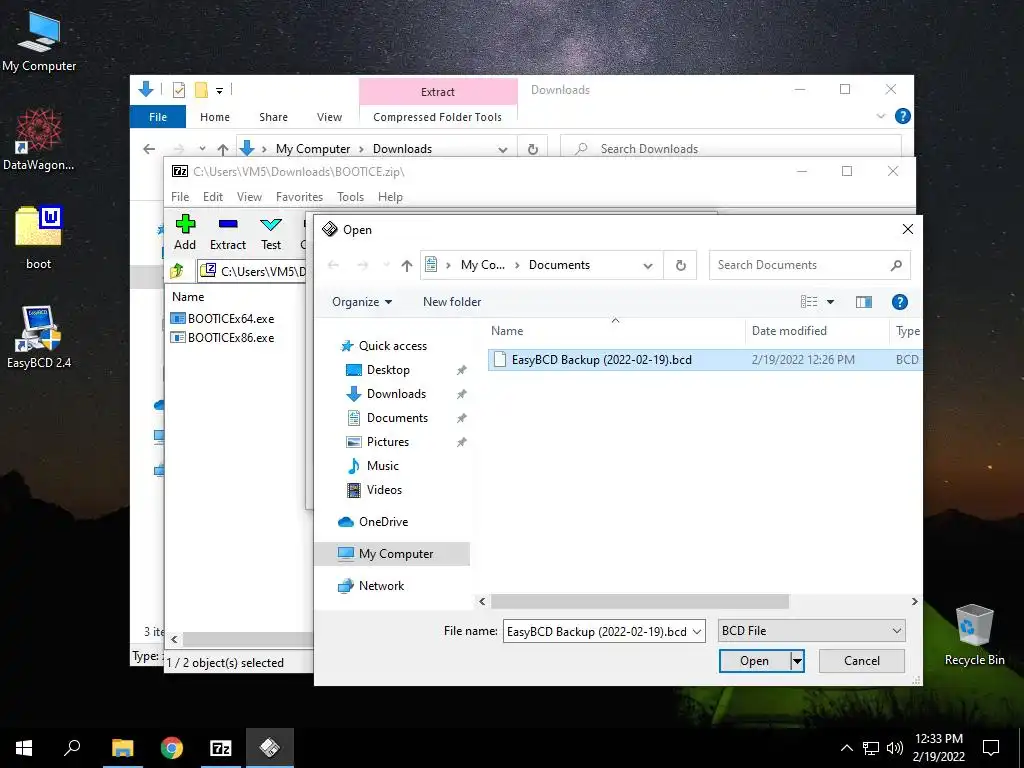The height and width of the screenshot is (768, 1024).
Task: Click 7-Zip up-one-level folder icon
Action: (x=177, y=270)
